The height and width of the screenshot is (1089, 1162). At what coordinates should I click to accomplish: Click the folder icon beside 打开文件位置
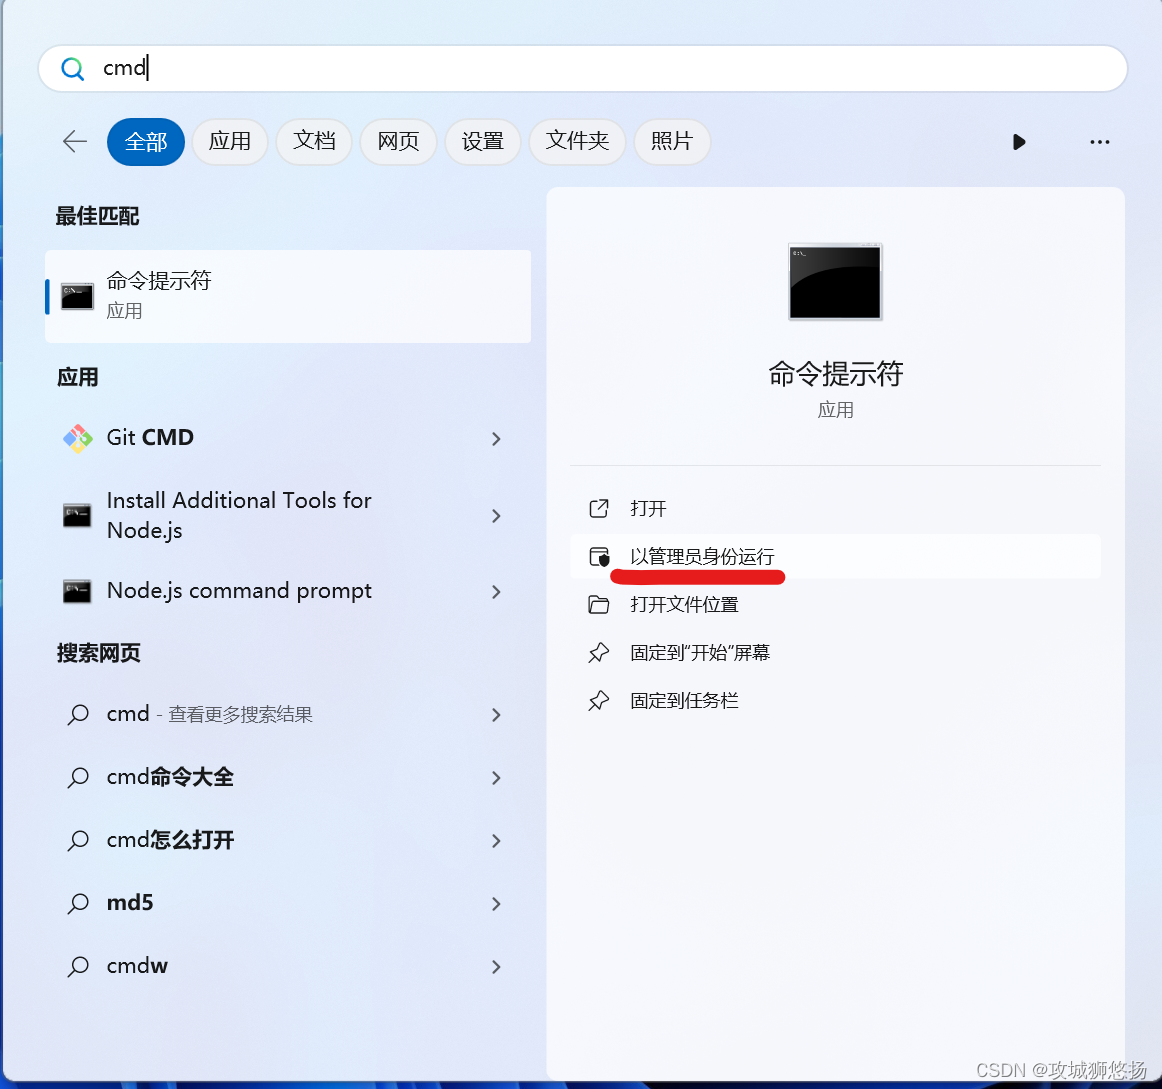coord(598,604)
